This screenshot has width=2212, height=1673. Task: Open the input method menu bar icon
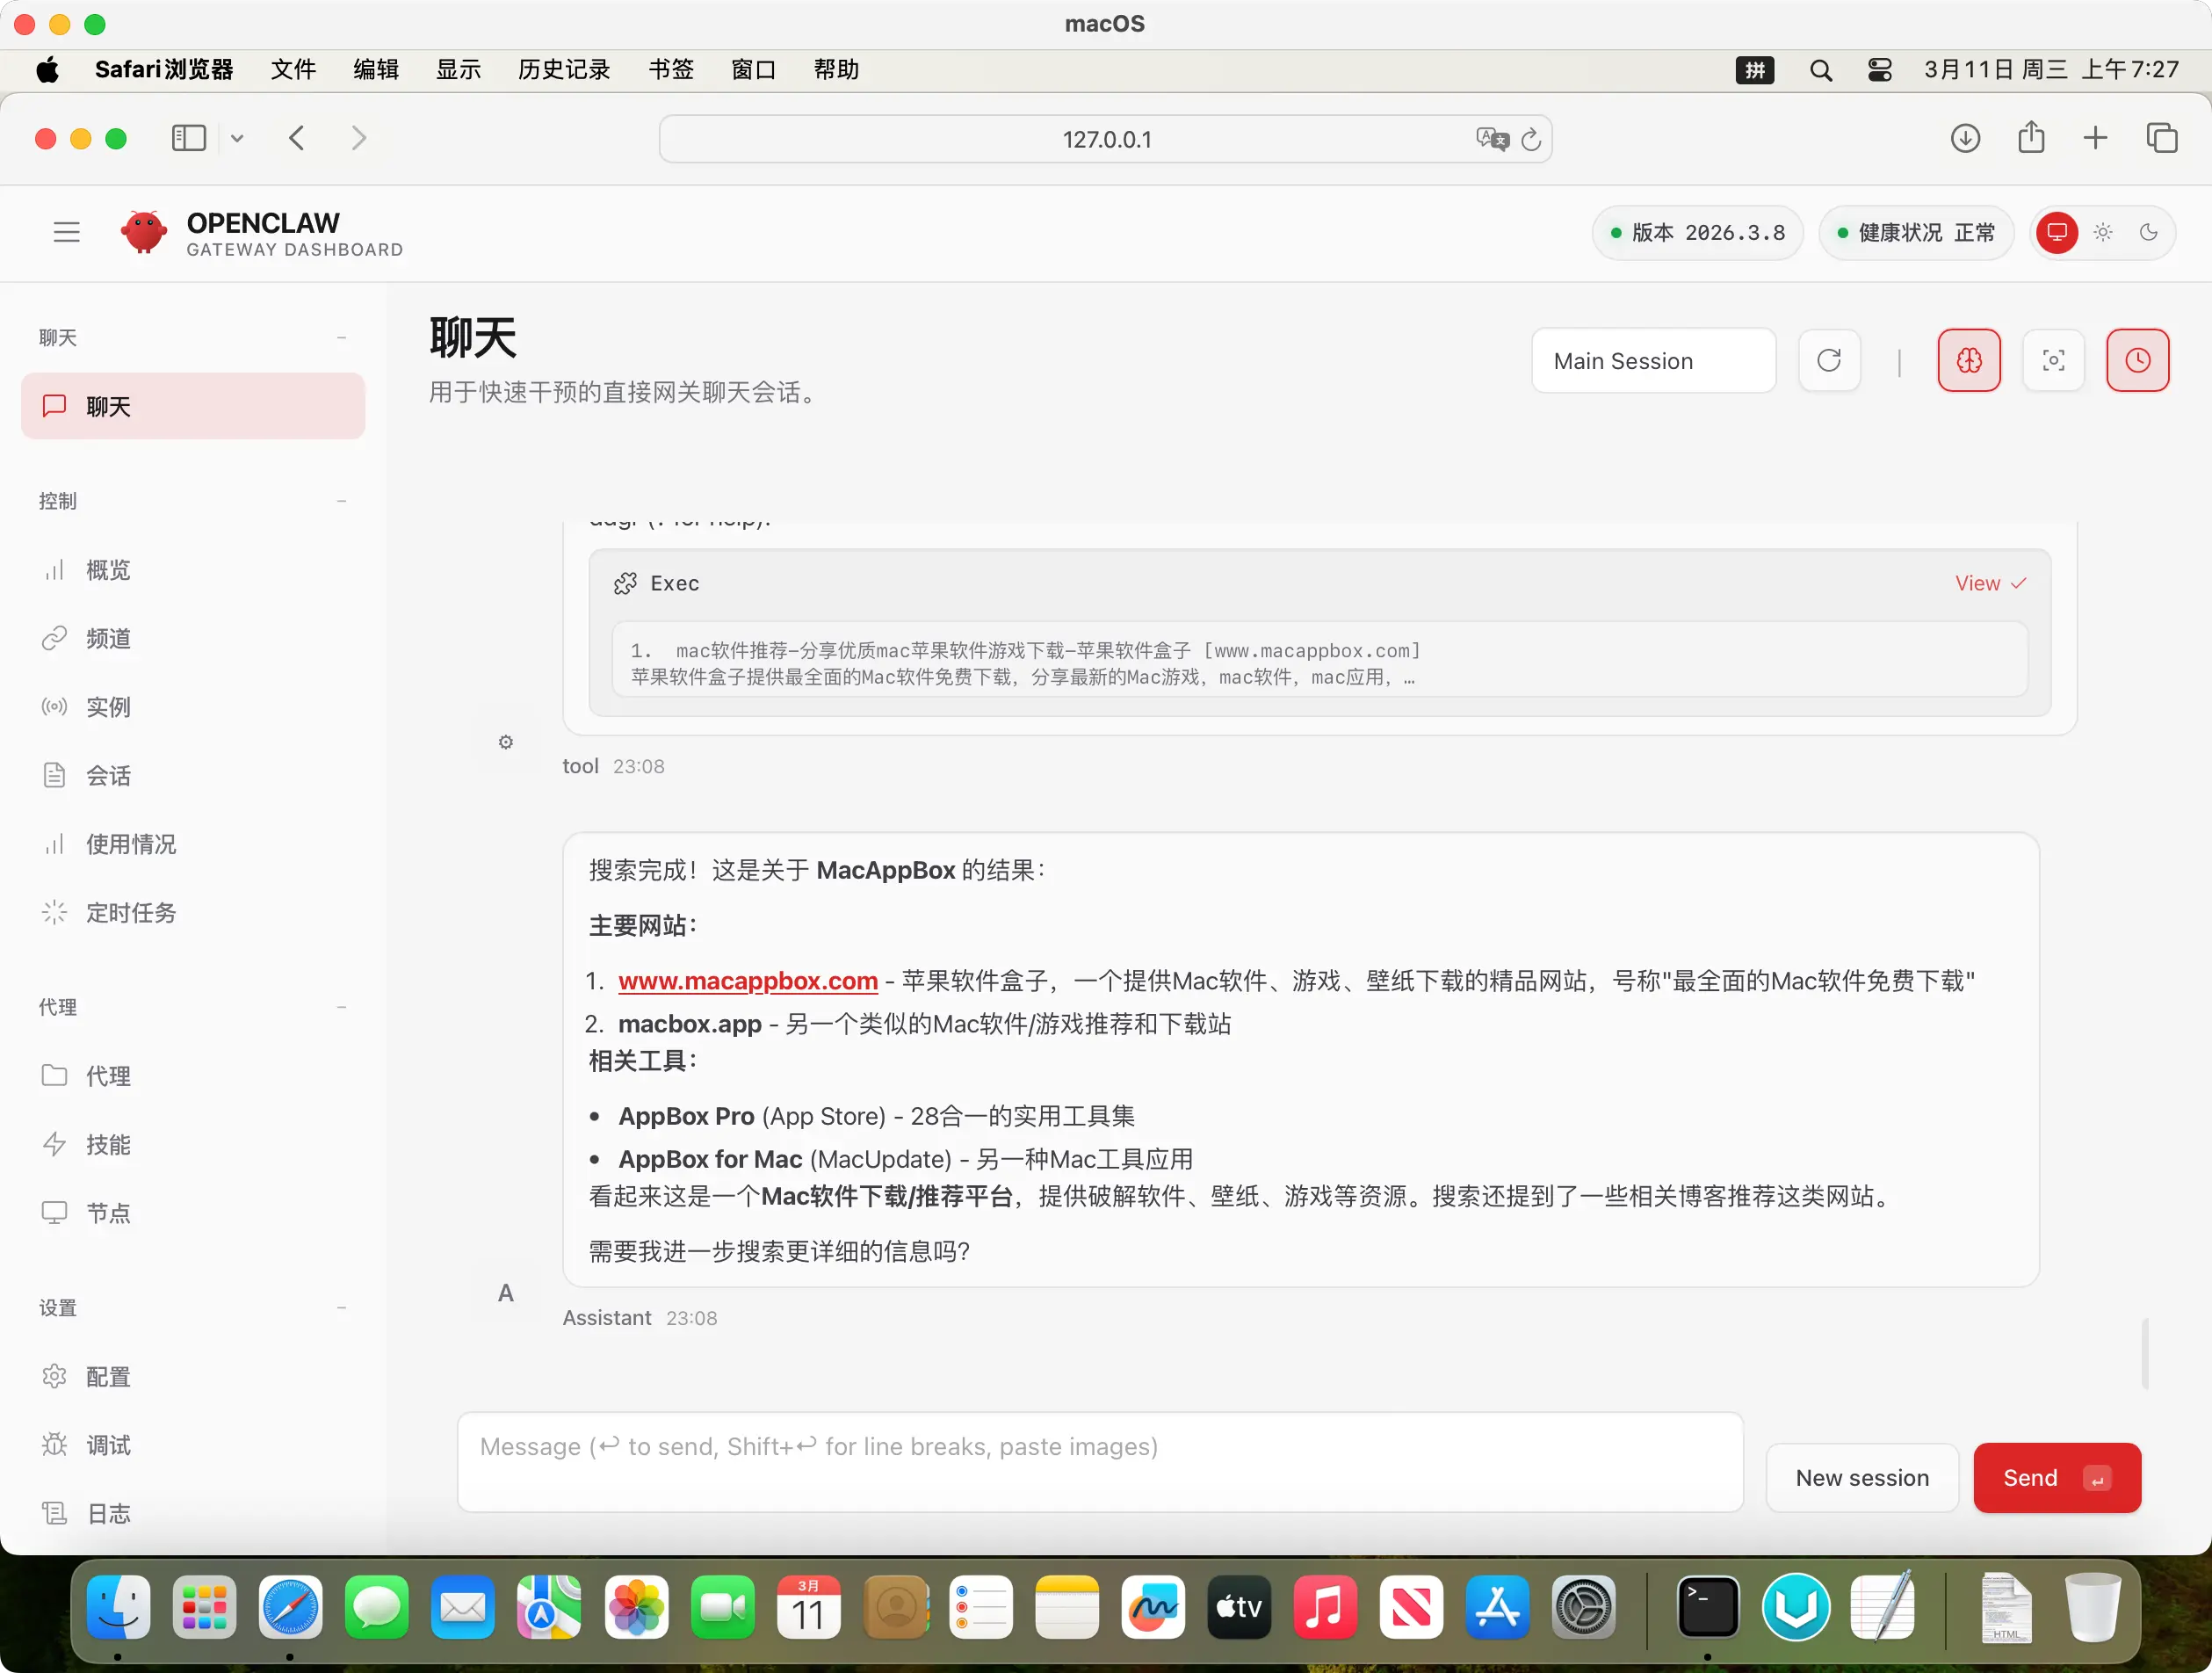tap(1755, 70)
